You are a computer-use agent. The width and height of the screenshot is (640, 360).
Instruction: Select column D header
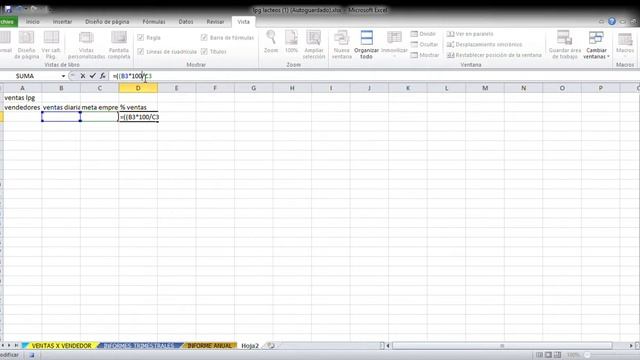pyautogui.click(x=138, y=88)
